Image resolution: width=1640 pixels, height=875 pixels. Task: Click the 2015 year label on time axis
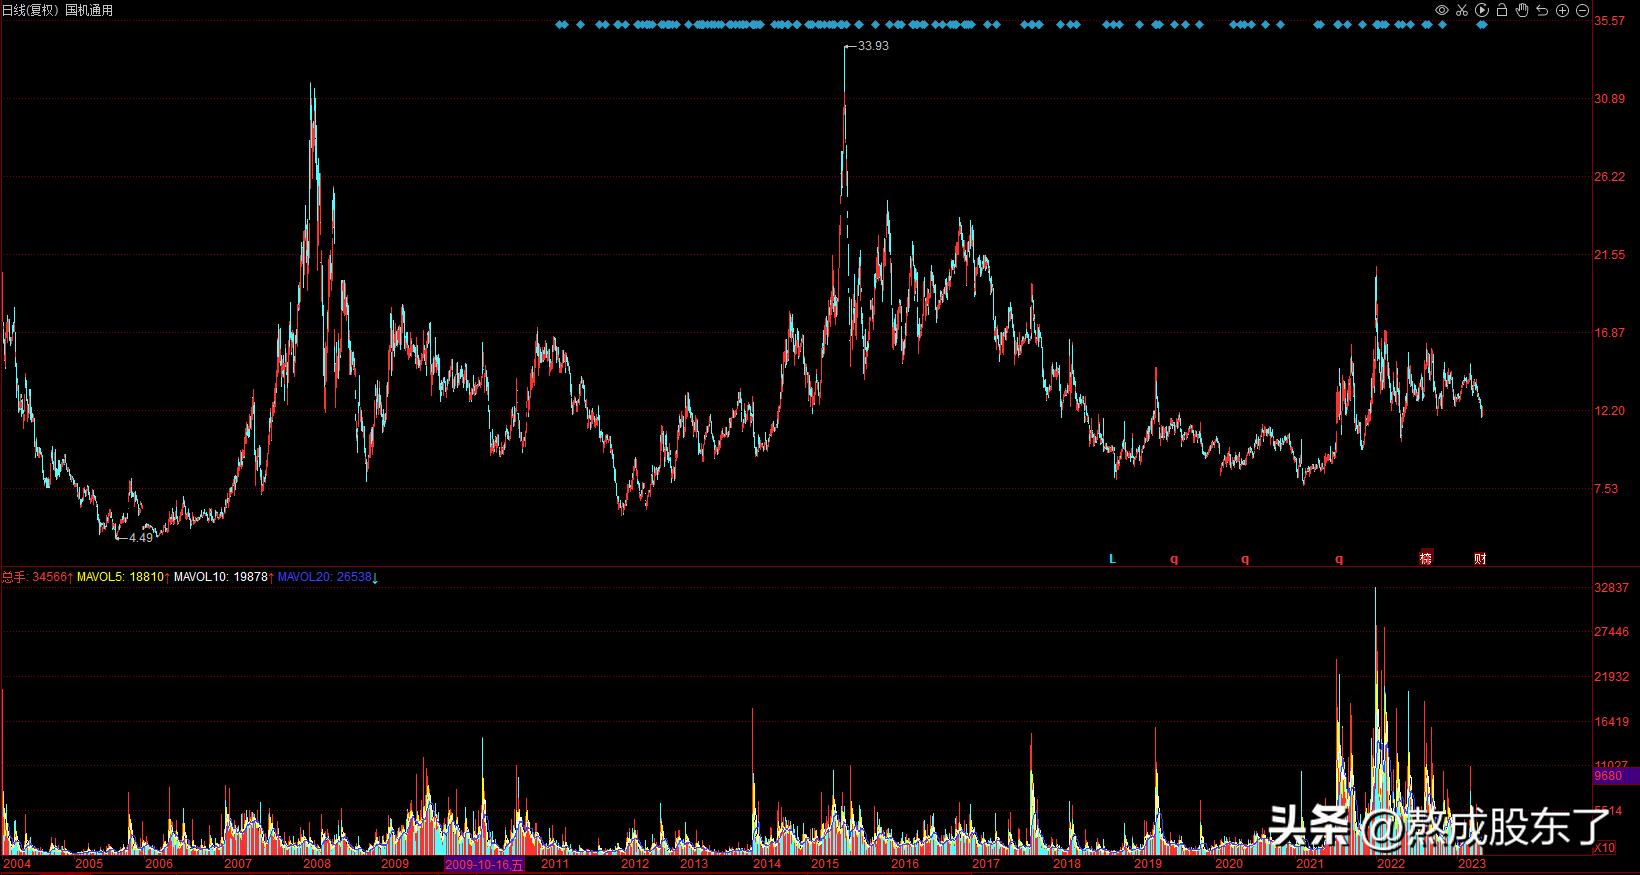(825, 864)
